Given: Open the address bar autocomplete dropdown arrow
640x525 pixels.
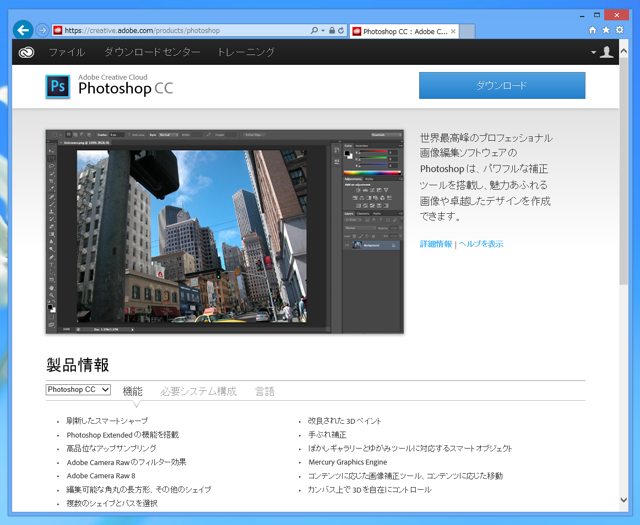Looking at the screenshot, I should pos(323,31).
